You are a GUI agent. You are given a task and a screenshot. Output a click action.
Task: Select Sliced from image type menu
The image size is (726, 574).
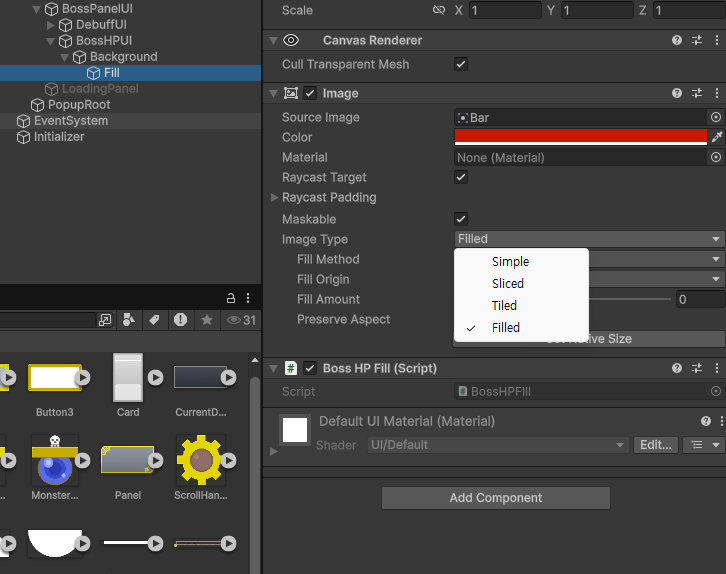(507, 283)
